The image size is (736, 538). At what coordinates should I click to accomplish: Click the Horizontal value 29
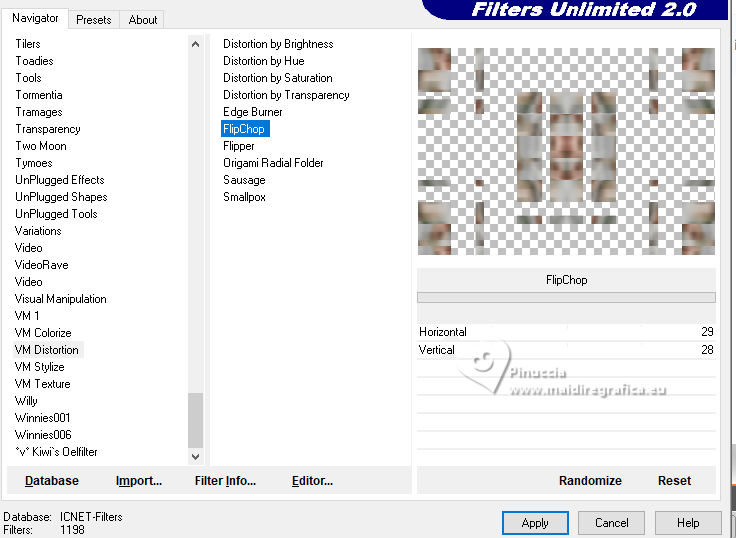[707, 332]
